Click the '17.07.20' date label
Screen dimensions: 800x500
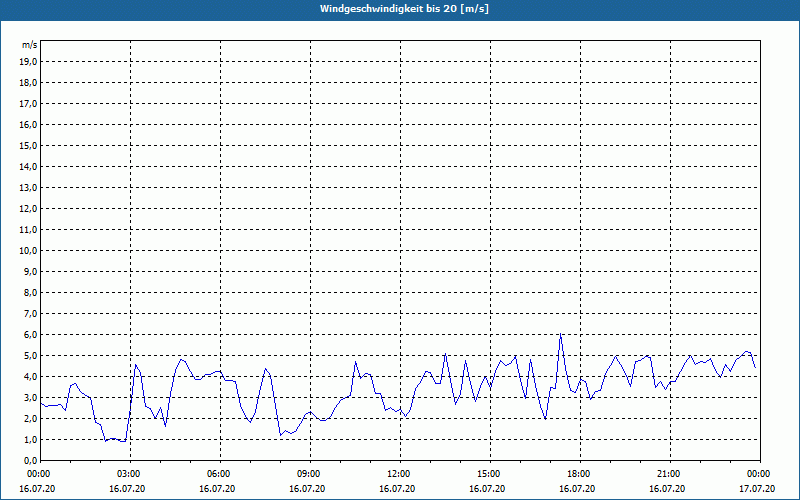pyautogui.click(x=757, y=489)
